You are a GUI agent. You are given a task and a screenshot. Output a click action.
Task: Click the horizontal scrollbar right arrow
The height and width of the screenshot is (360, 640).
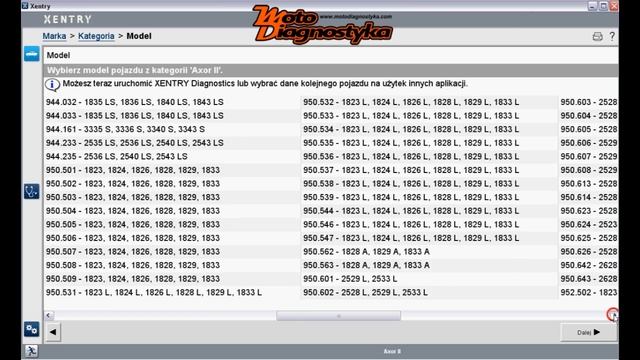612,315
